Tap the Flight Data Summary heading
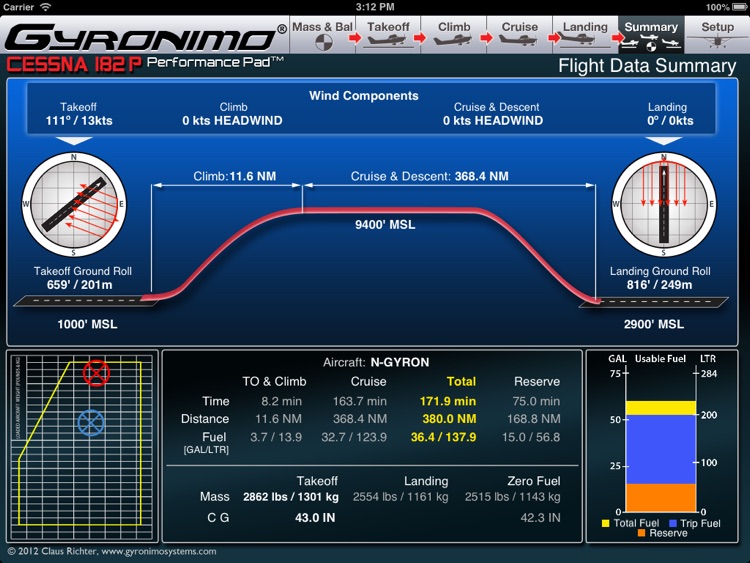The width and height of the screenshot is (750, 563). point(647,66)
